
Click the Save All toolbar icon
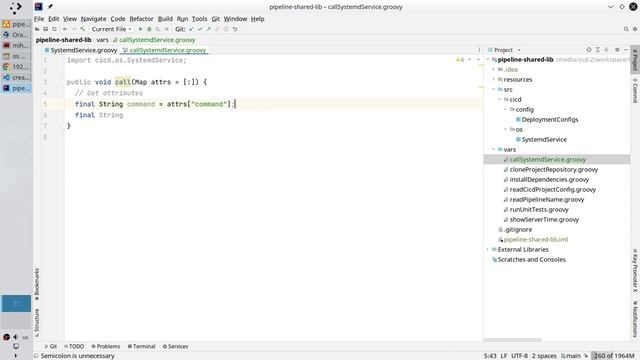(46, 29)
